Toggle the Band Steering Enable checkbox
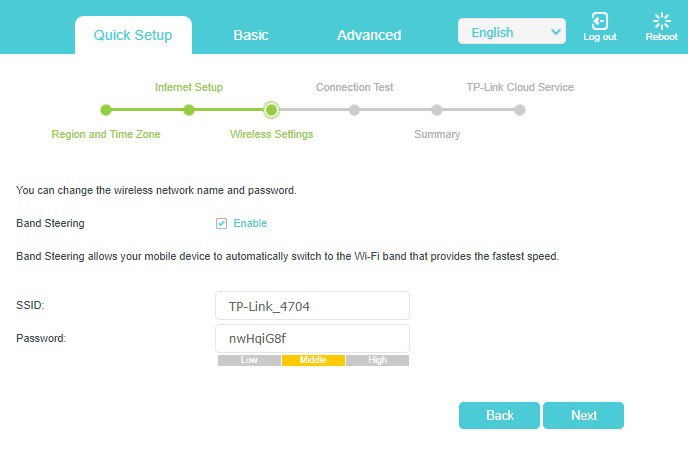This screenshot has width=688, height=450. pyautogui.click(x=221, y=223)
